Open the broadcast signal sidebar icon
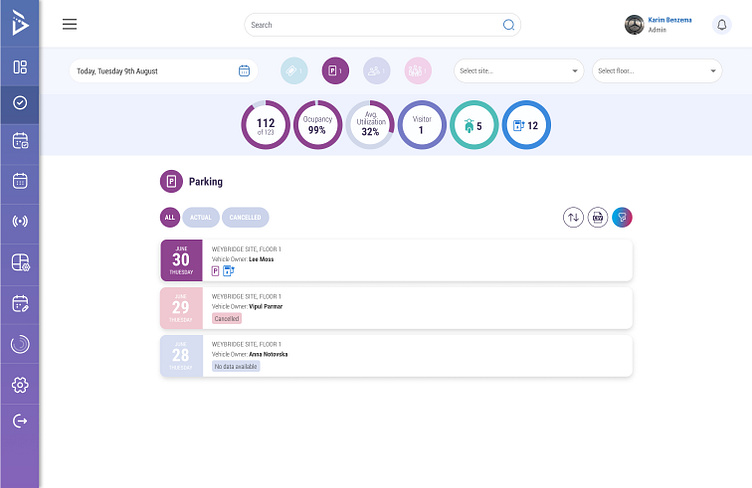This screenshot has height=488, width=752. pyautogui.click(x=20, y=221)
